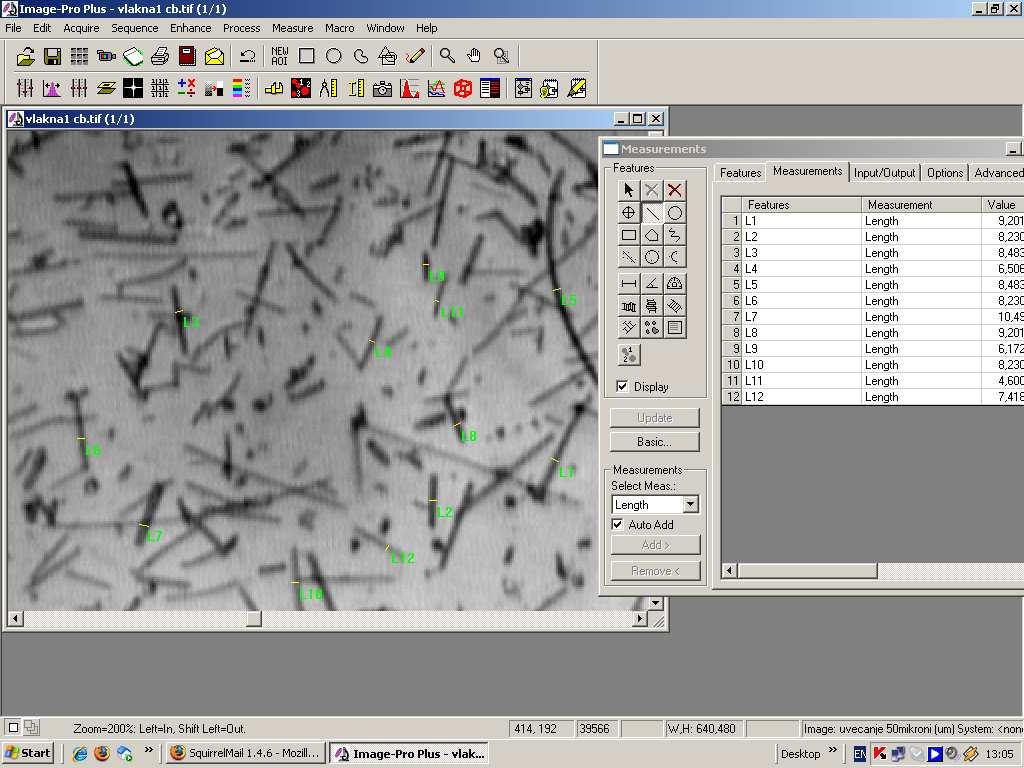Switch to the Options tab
Screen dimensions: 1024x768
[x=945, y=173]
